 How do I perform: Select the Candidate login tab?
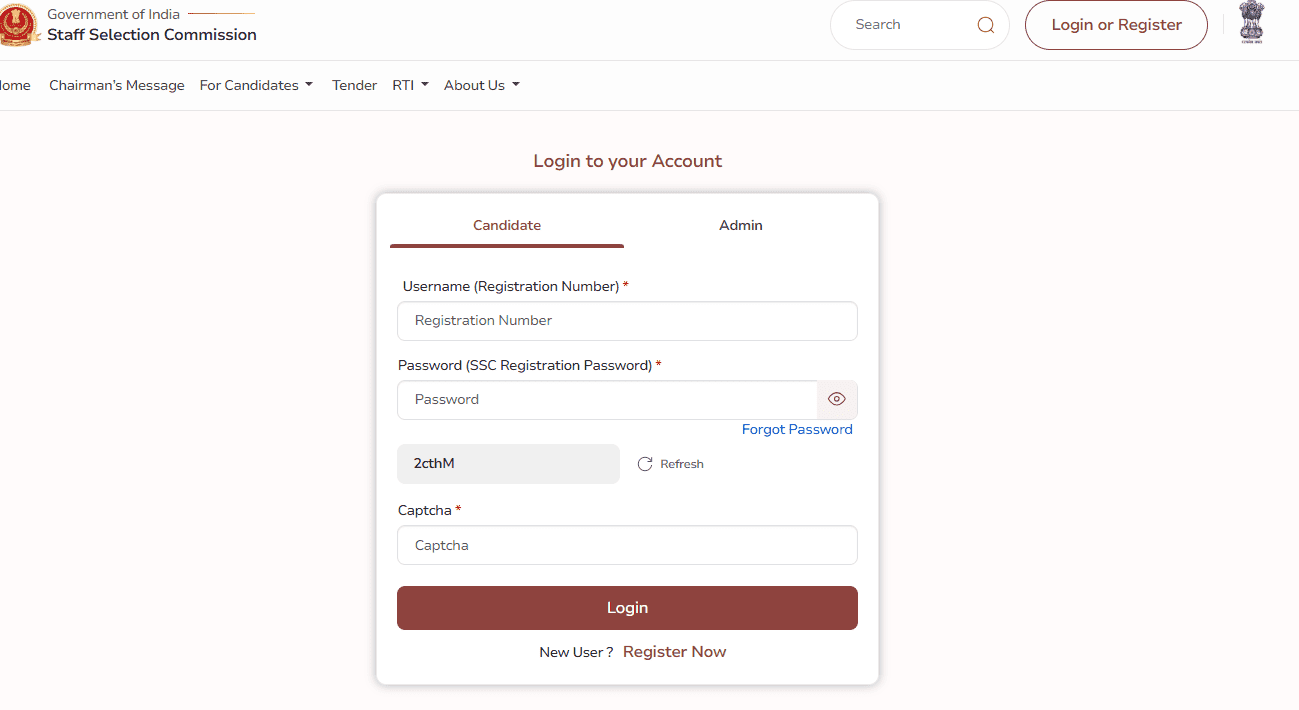pyautogui.click(x=507, y=225)
